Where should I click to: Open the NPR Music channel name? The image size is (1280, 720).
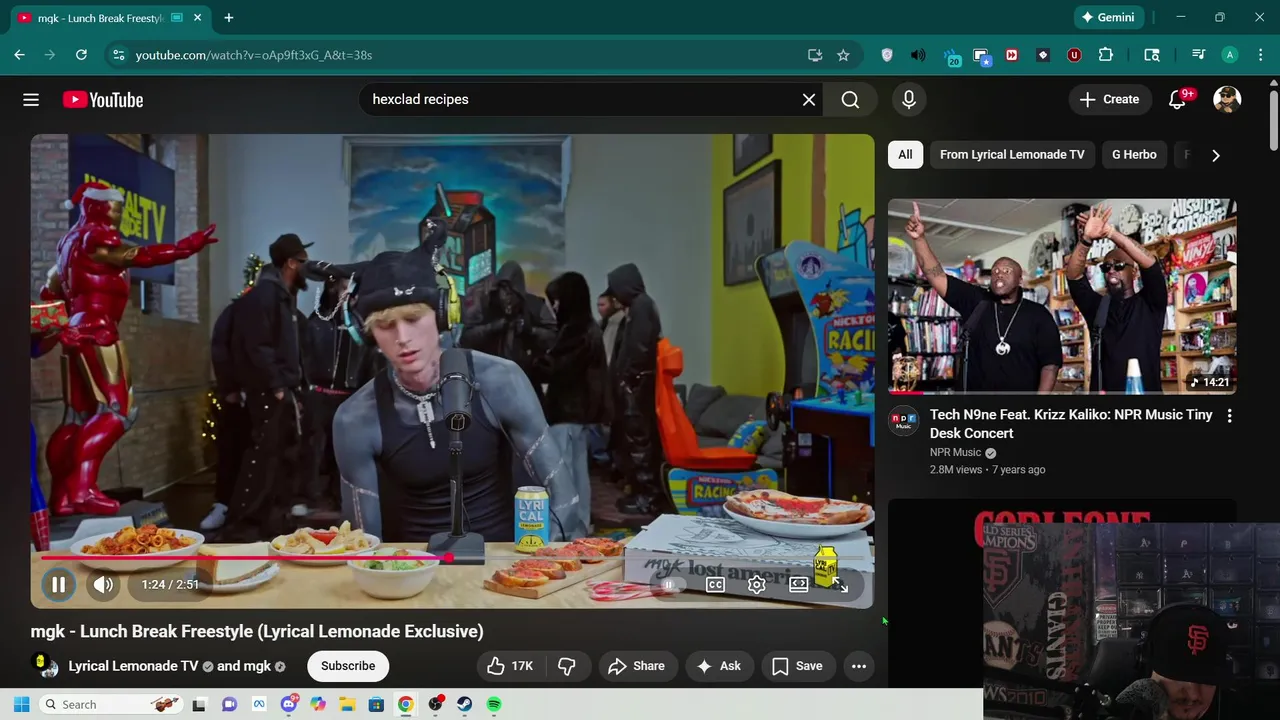955,453
